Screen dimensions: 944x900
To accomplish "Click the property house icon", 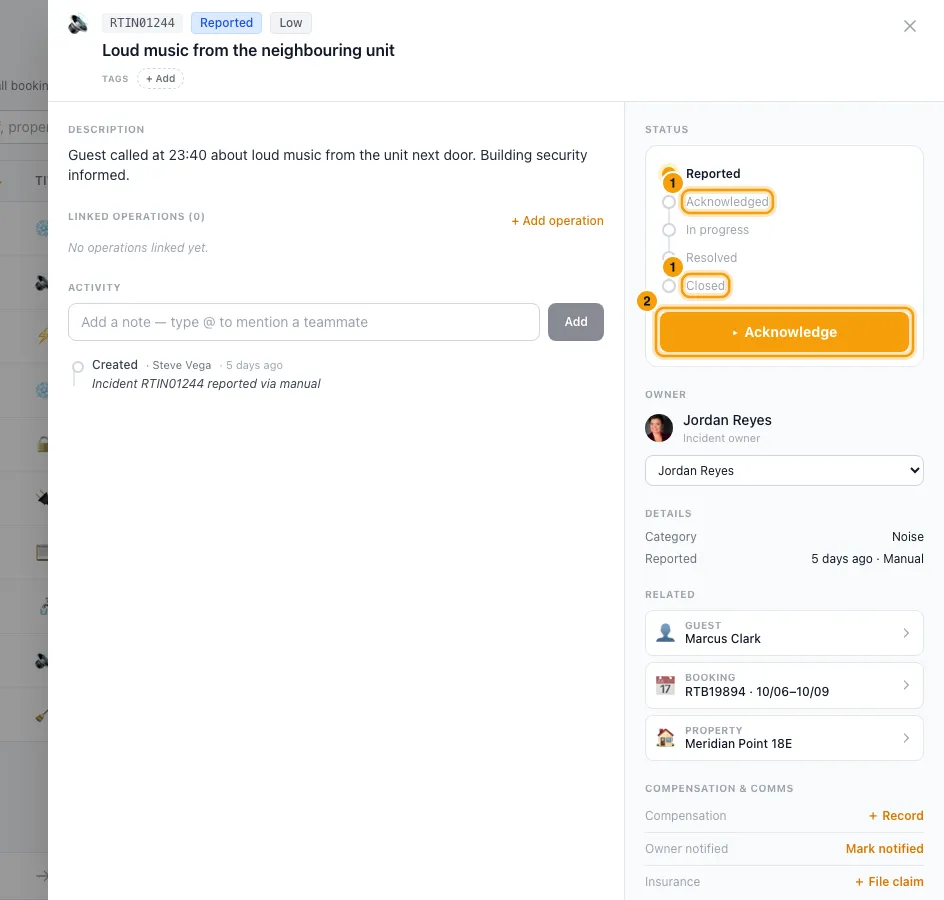I will click(x=665, y=737).
